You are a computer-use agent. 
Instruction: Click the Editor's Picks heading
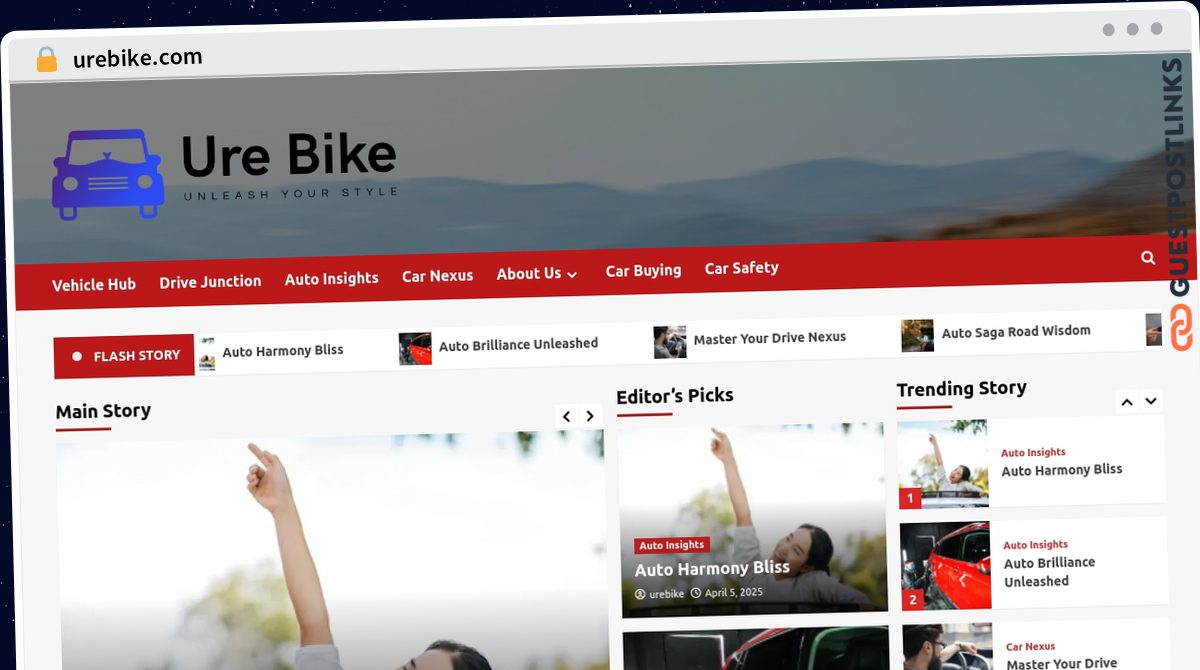click(x=675, y=396)
